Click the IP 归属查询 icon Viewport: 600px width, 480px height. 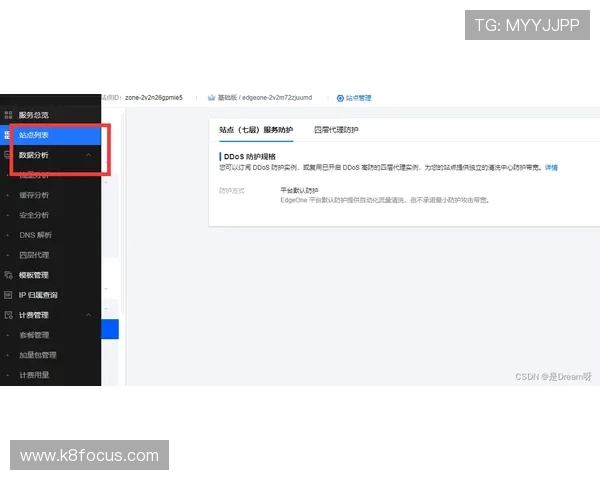point(8,295)
